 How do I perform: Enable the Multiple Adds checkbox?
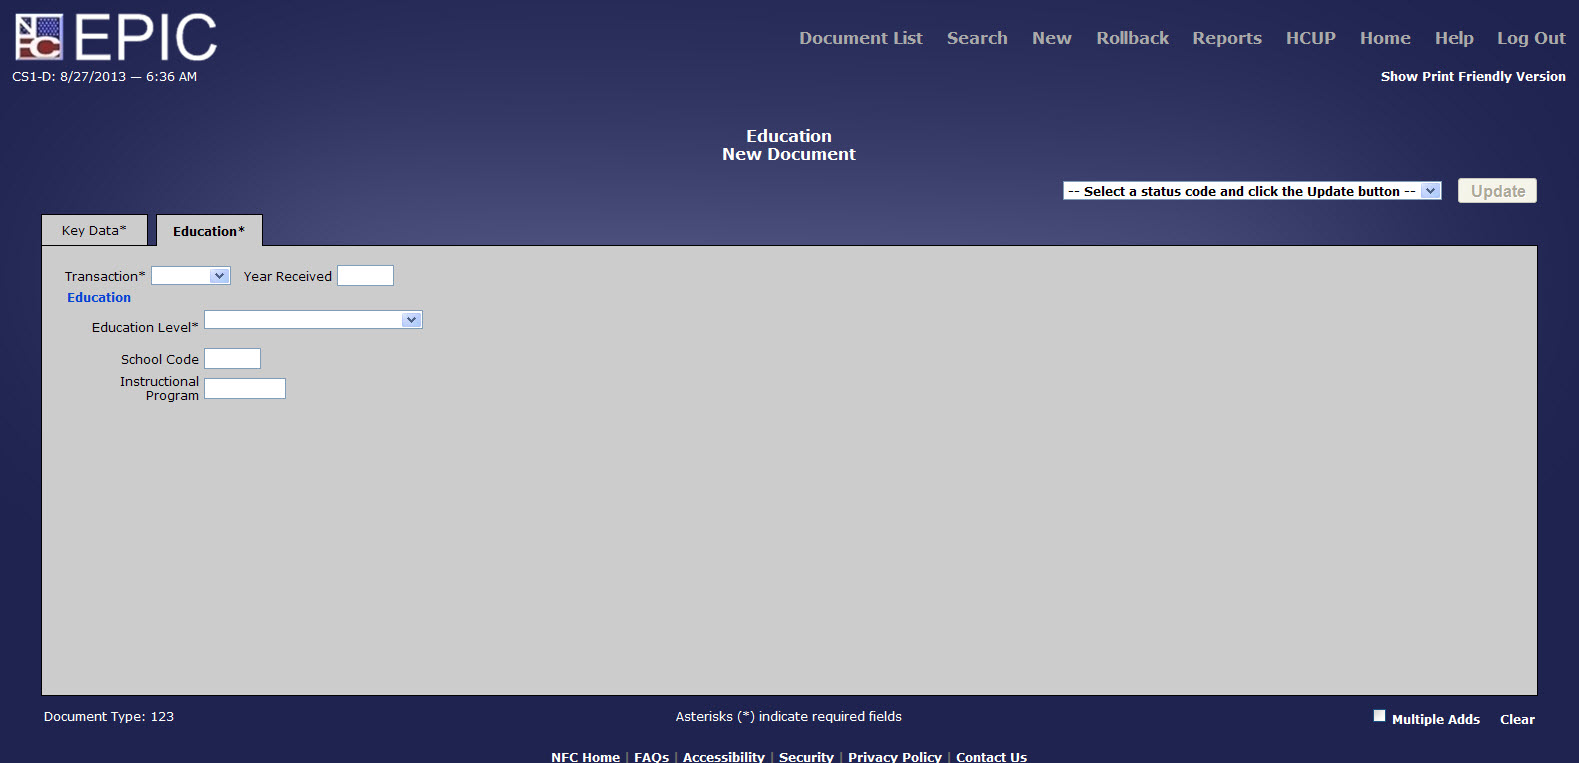pyautogui.click(x=1380, y=716)
